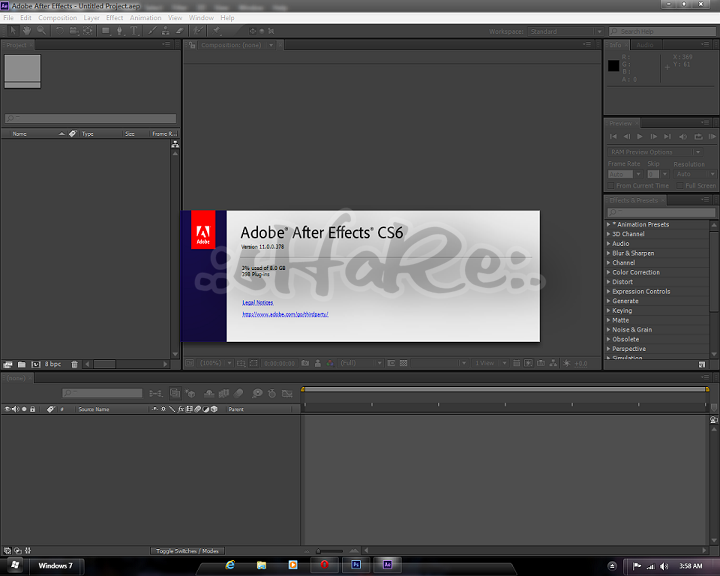Click the Windows Start orb button

tap(15, 565)
